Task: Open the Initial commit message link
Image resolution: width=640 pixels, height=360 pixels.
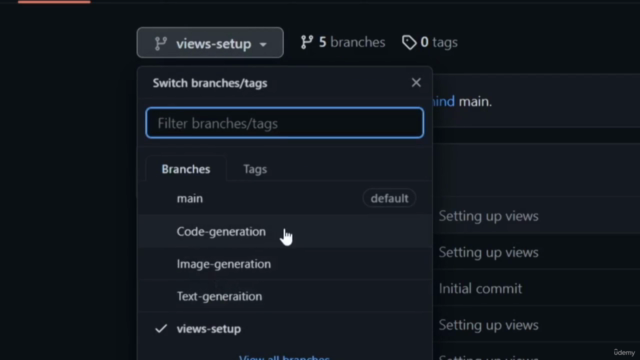Action: [480, 289]
